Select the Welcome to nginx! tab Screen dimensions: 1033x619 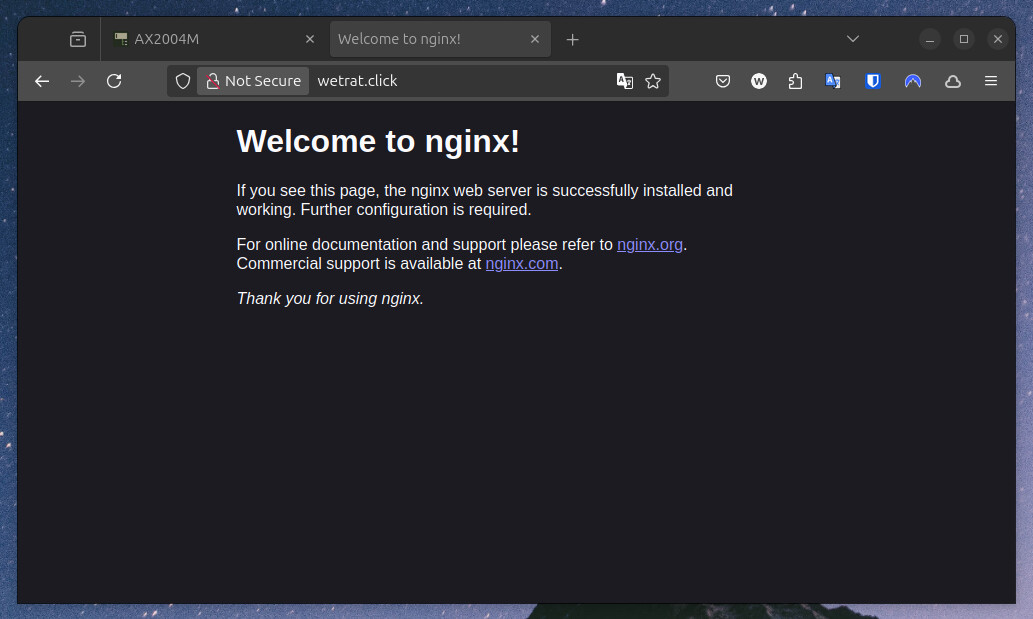coord(440,40)
